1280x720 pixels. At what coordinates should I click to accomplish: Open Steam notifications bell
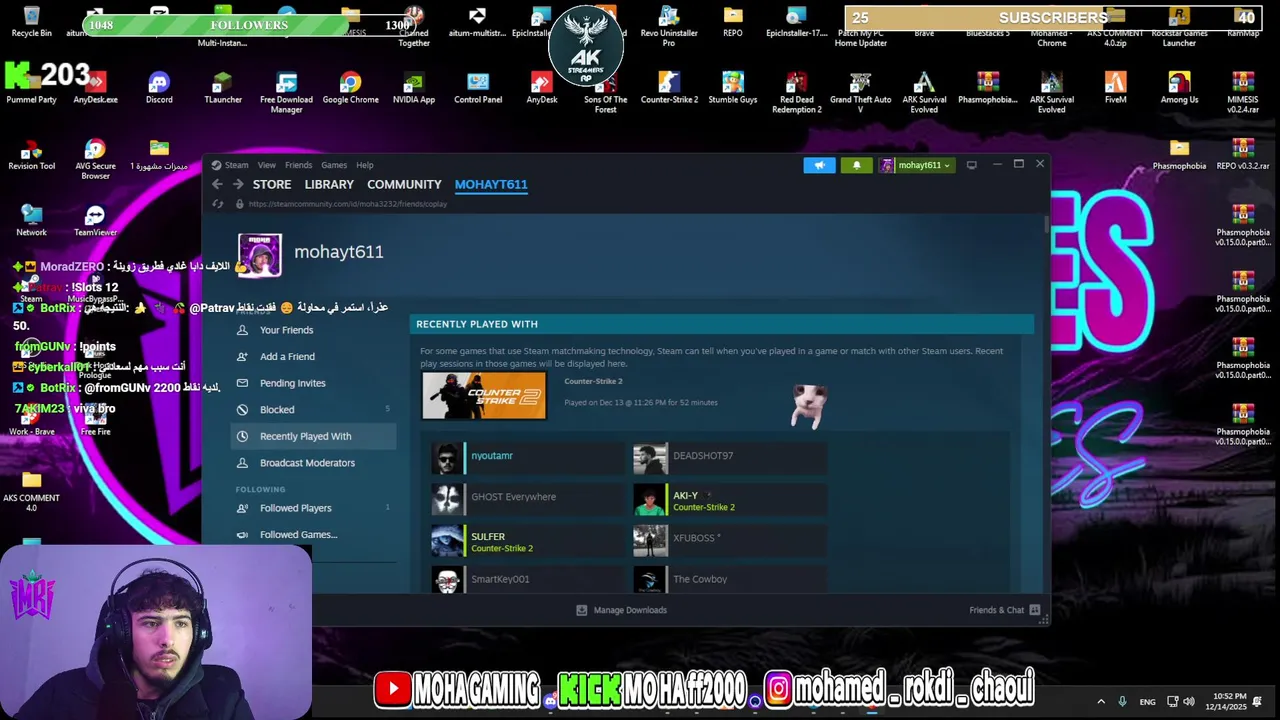(x=856, y=165)
